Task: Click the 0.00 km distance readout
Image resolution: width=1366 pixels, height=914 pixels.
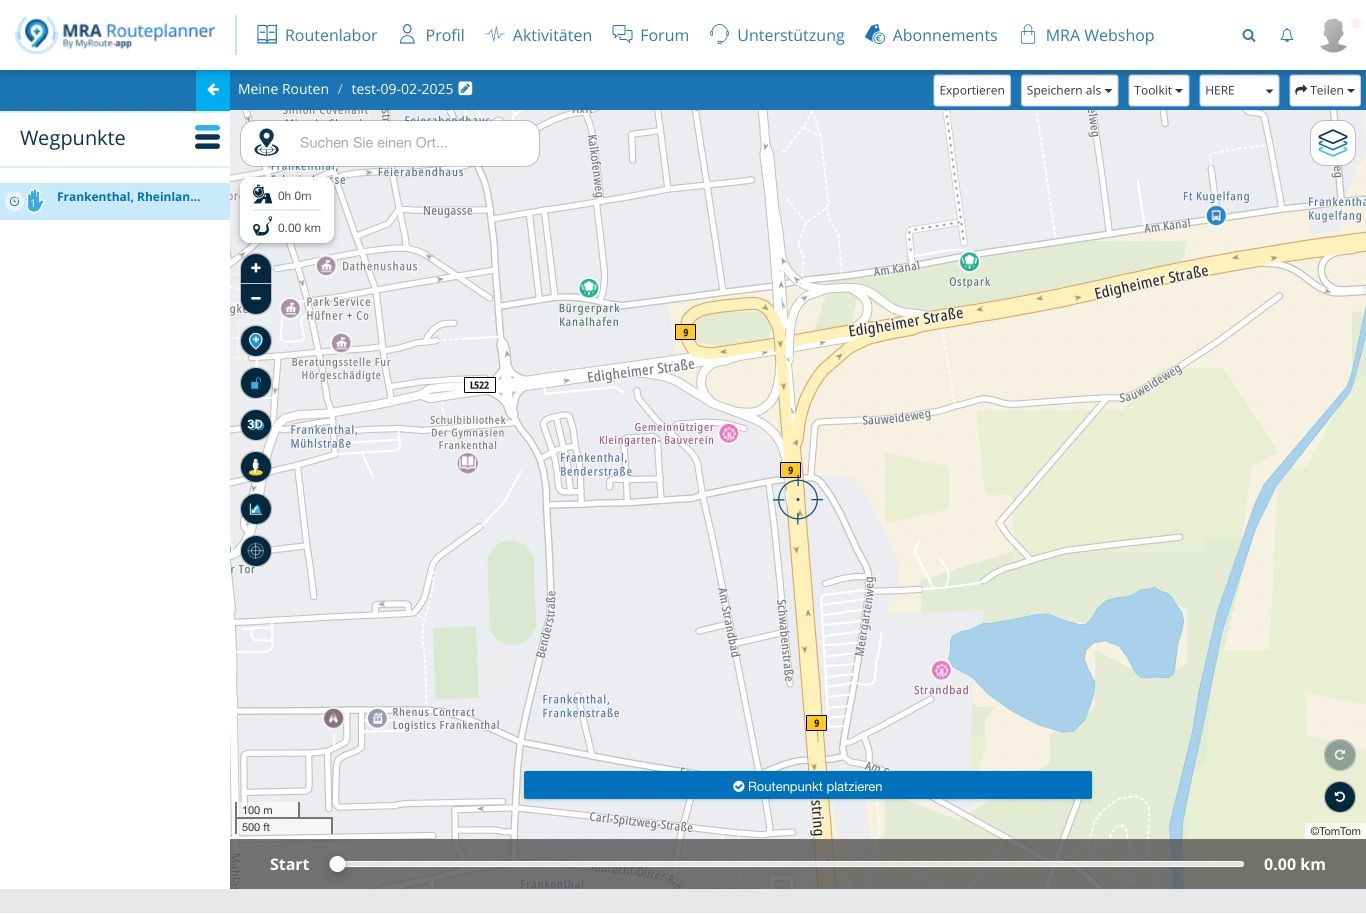Action: click(x=299, y=228)
